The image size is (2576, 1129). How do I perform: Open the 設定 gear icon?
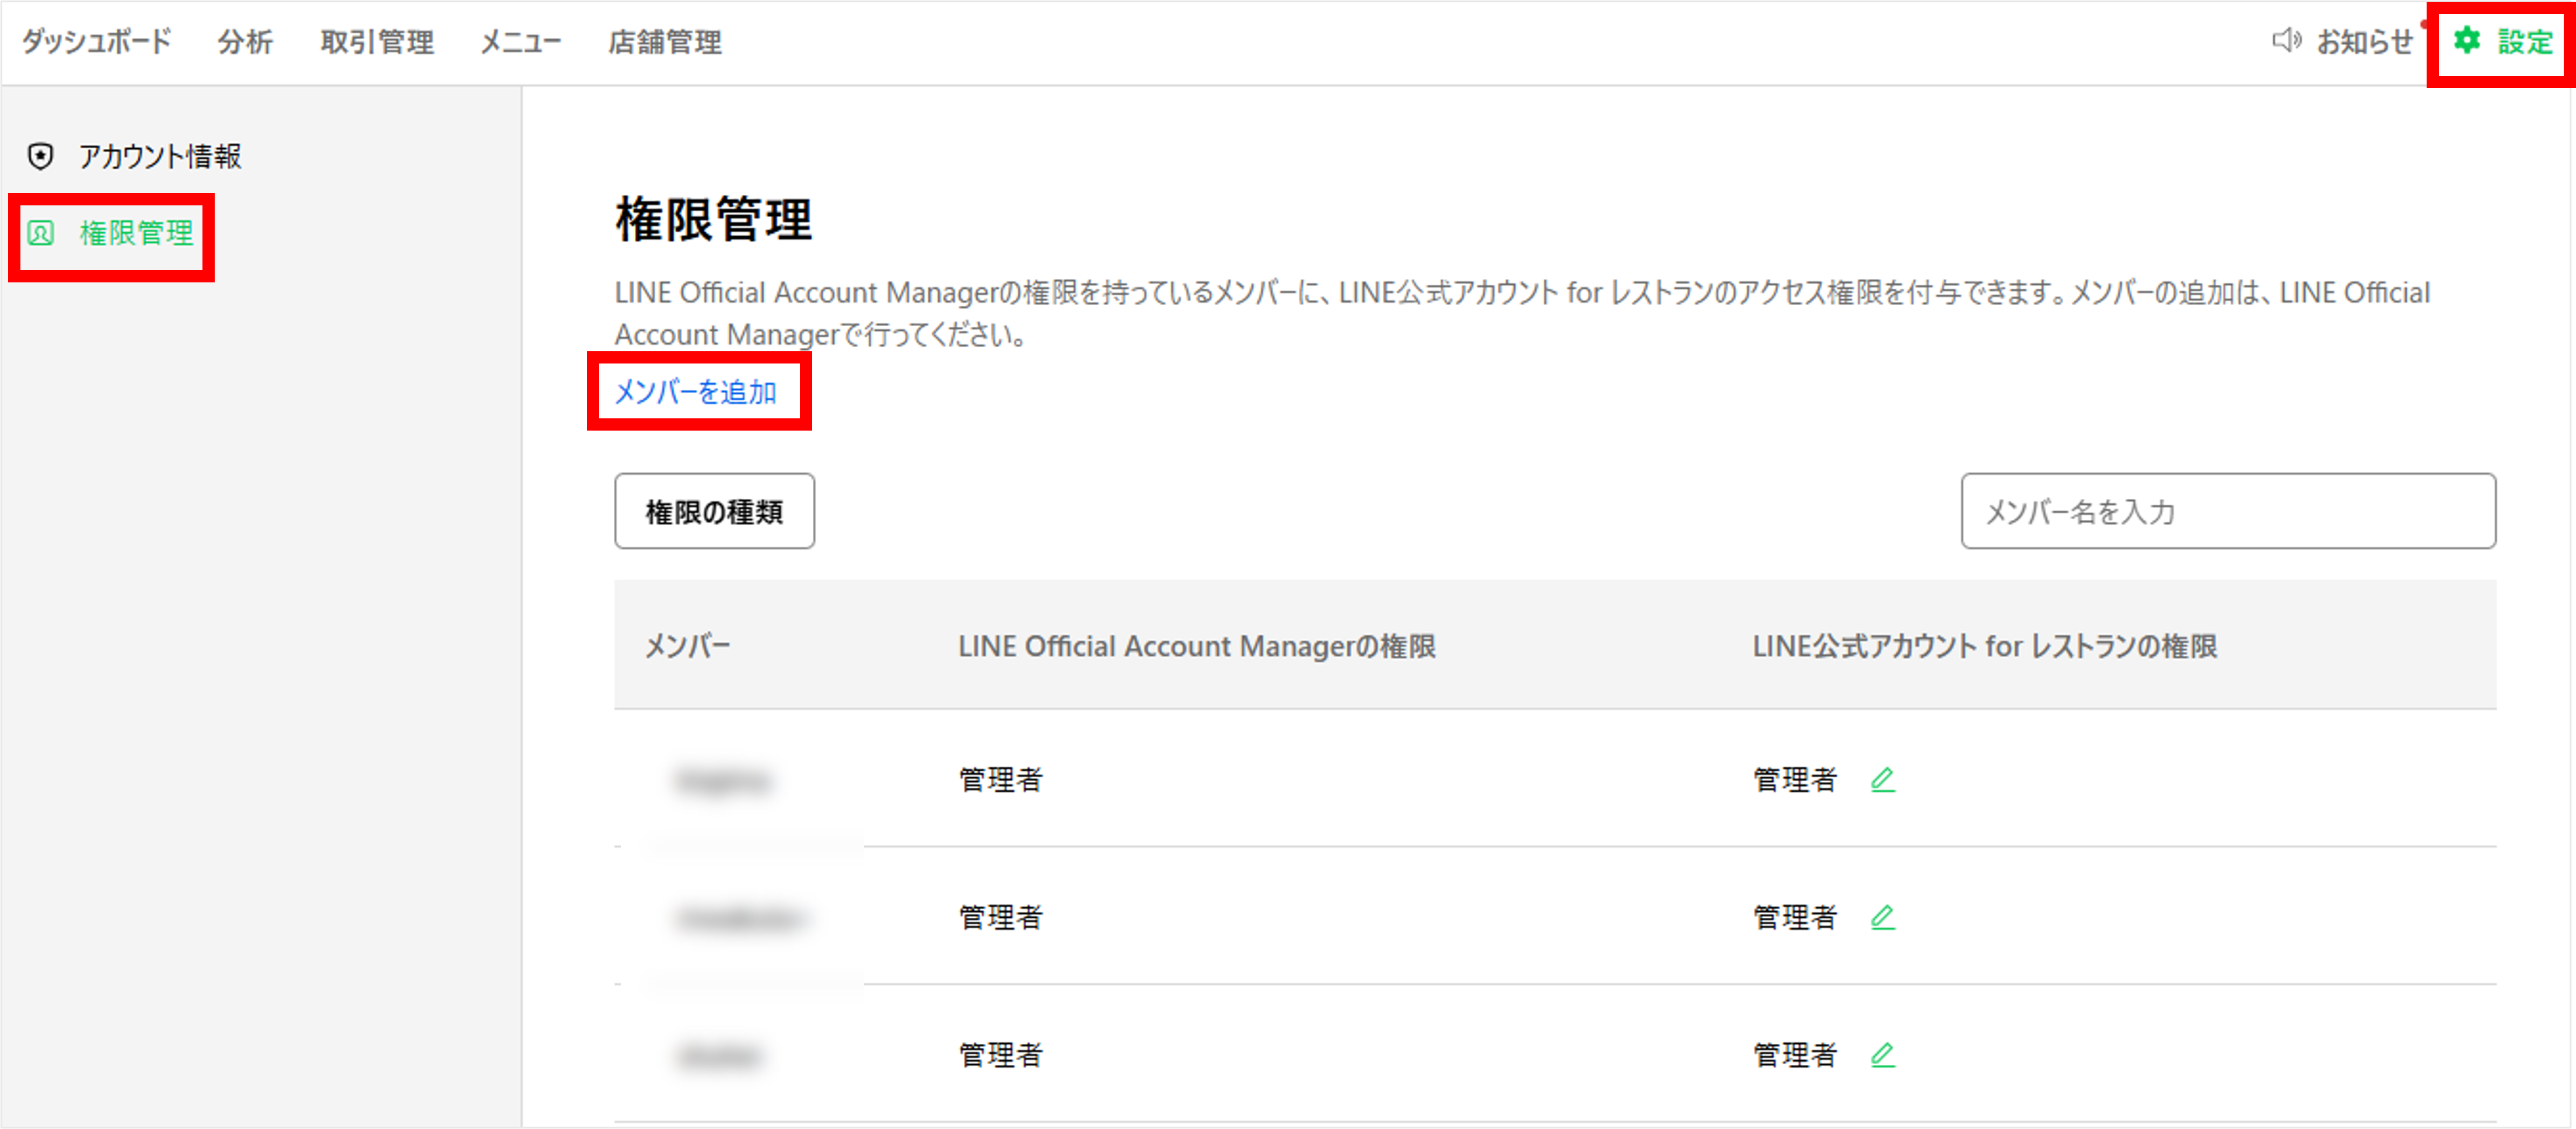click(2467, 40)
